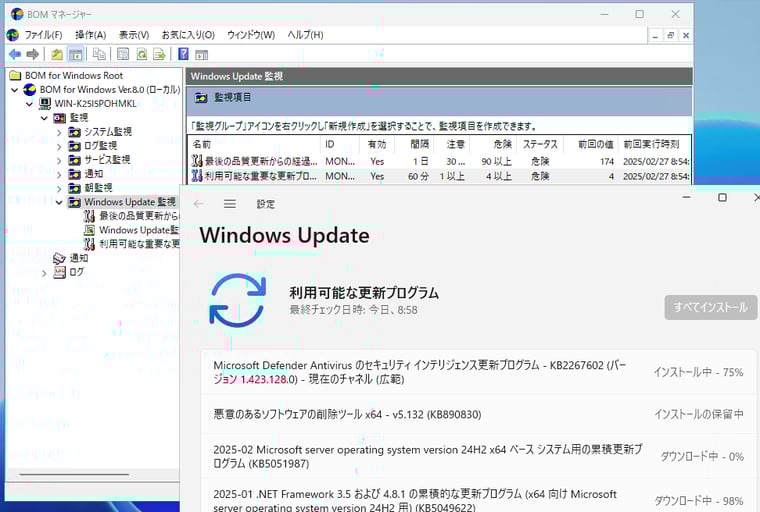760x512 pixels.
Task: Click the BOM for Windows Root folder icon
Action: coord(16,76)
